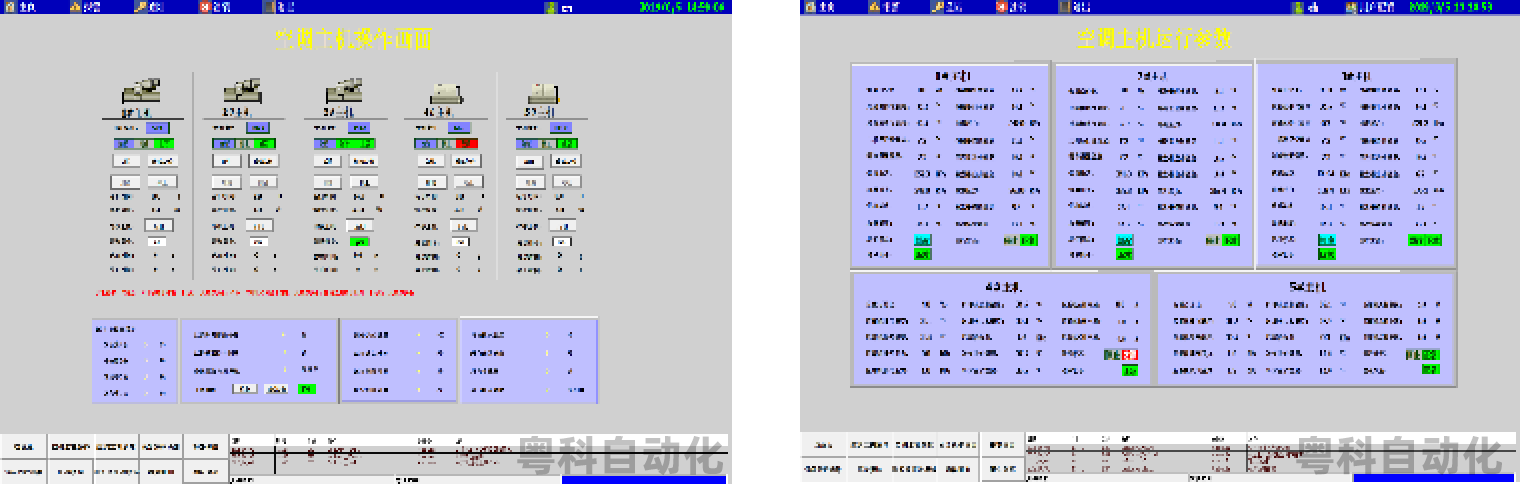
Task: Click cyan status box in first unit parameters panel
Action: (x=923, y=240)
